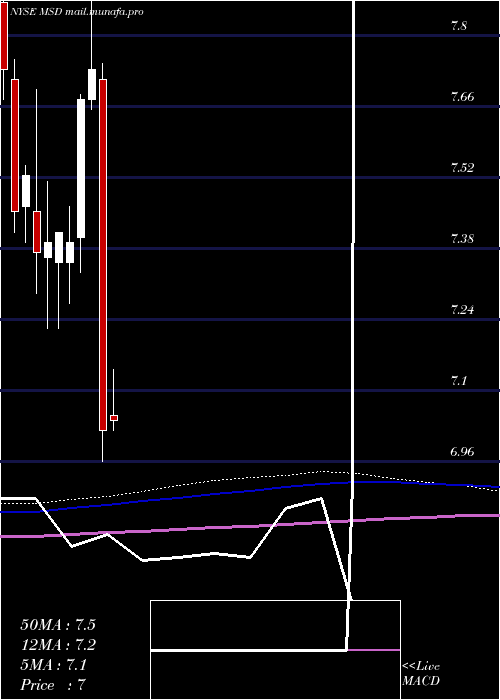The image size is (500, 700).
Task: Click the 7.8 price axis label
Action: pos(458,26)
